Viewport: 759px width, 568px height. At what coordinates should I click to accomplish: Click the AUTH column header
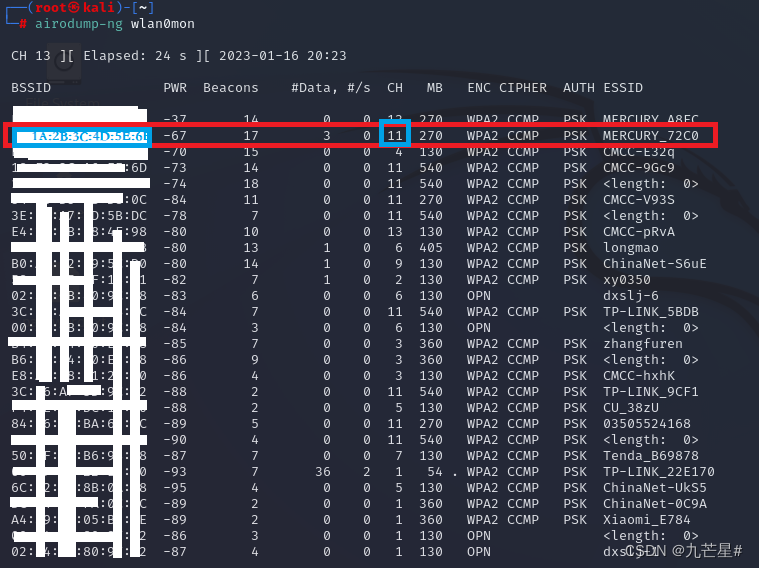coord(578,88)
